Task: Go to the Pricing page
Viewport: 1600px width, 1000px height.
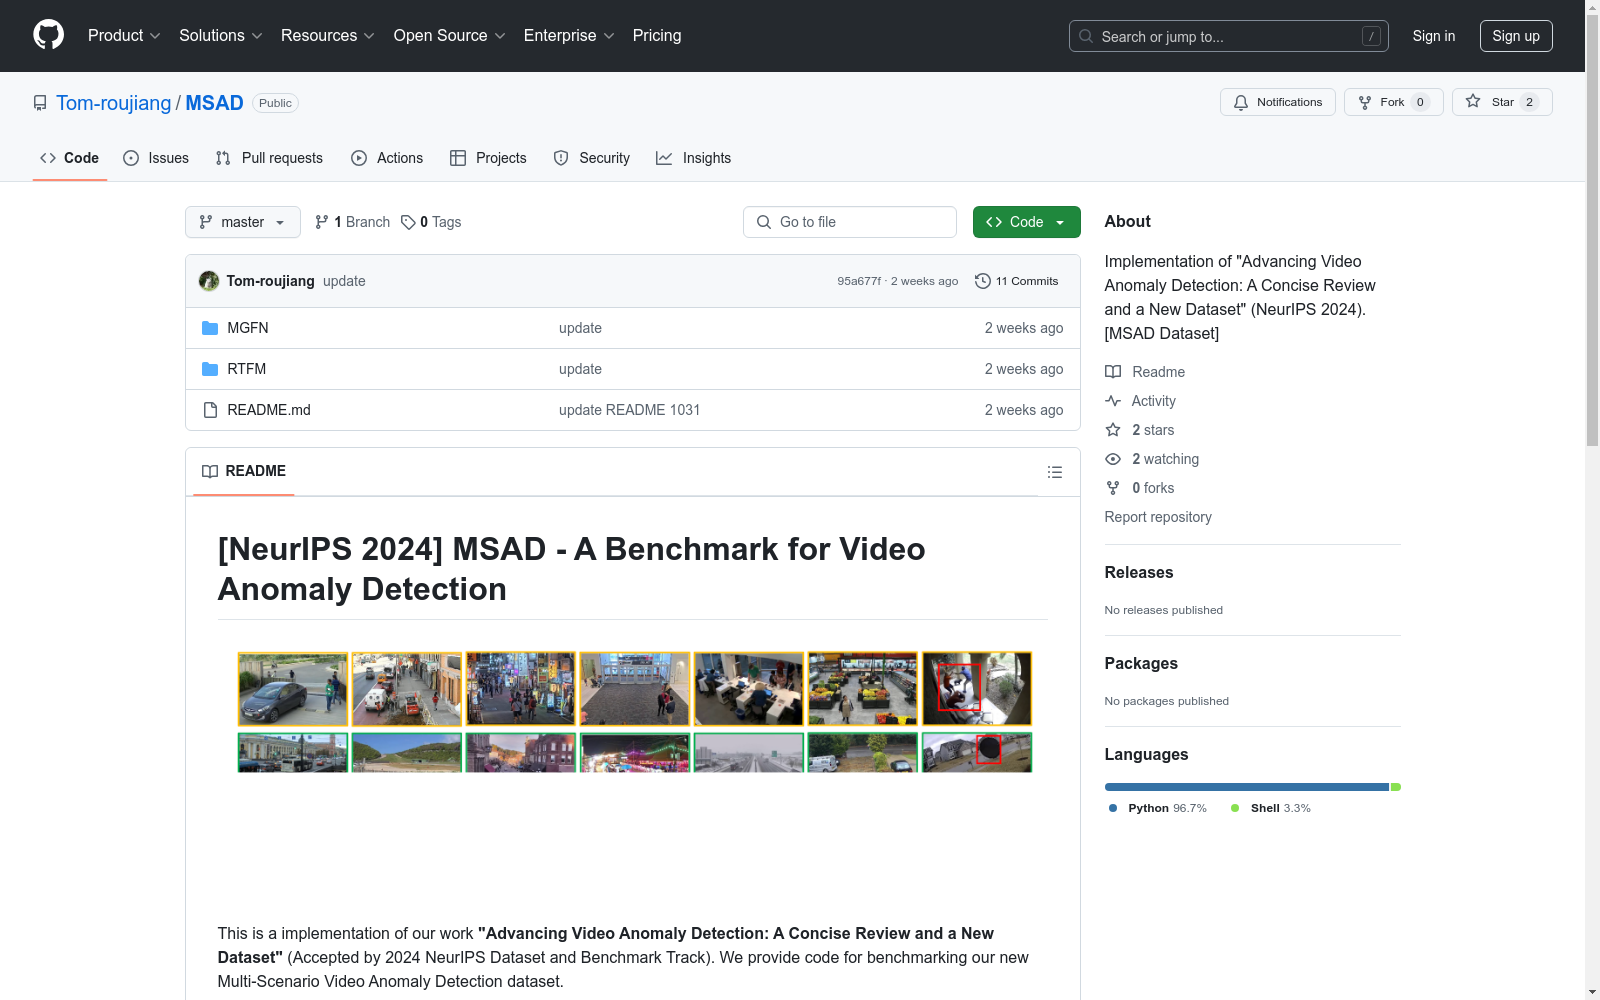Action: pos(657,36)
